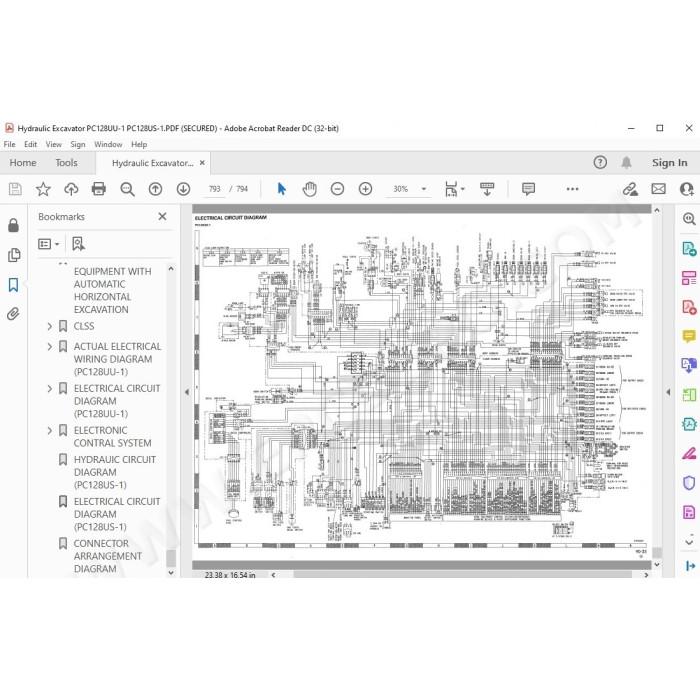Select CONNECTOR ARRANGEMENT DIAGRAM bookmark

click(x=108, y=556)
